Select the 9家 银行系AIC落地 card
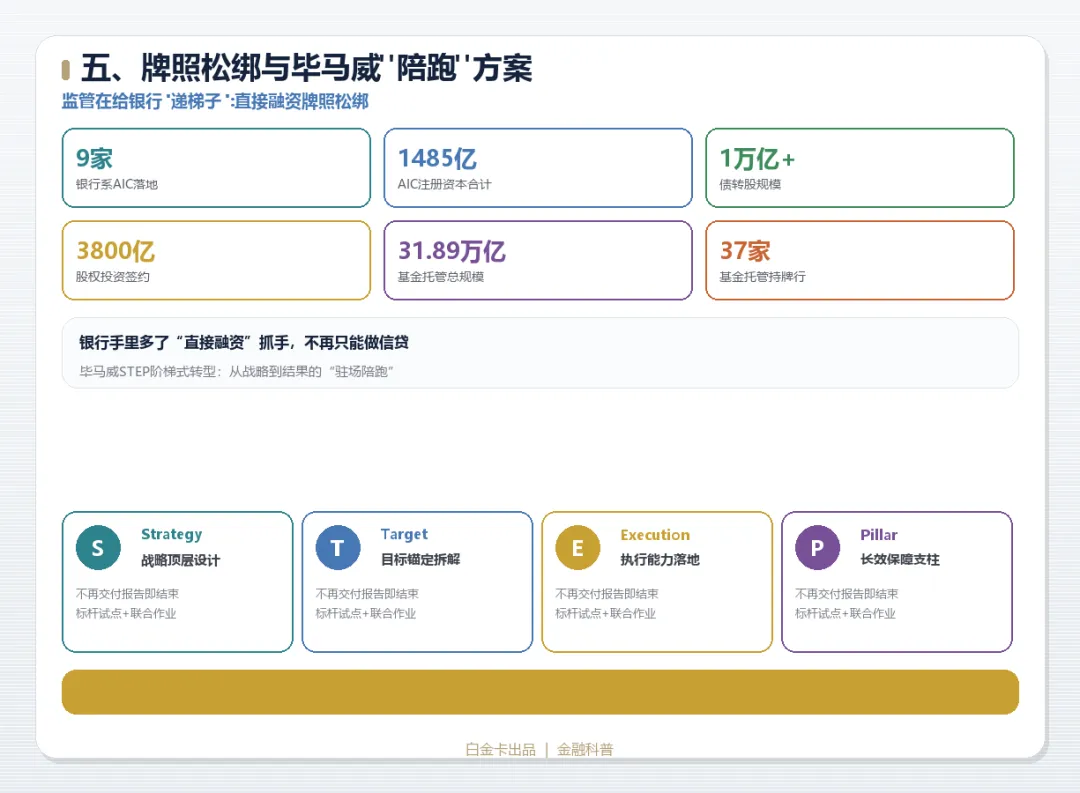 point(216,167)
